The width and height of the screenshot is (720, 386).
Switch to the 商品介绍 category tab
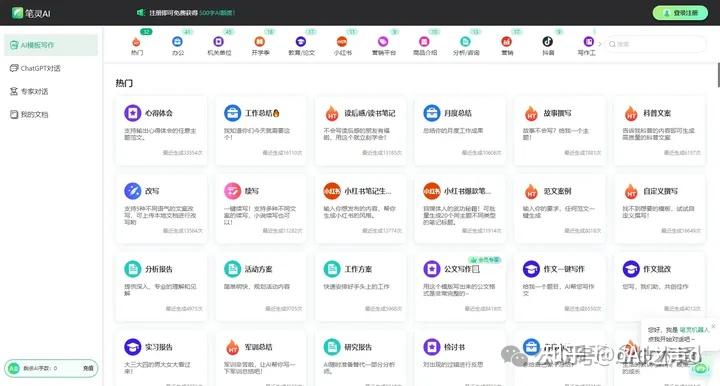click(x=425, y=45)
